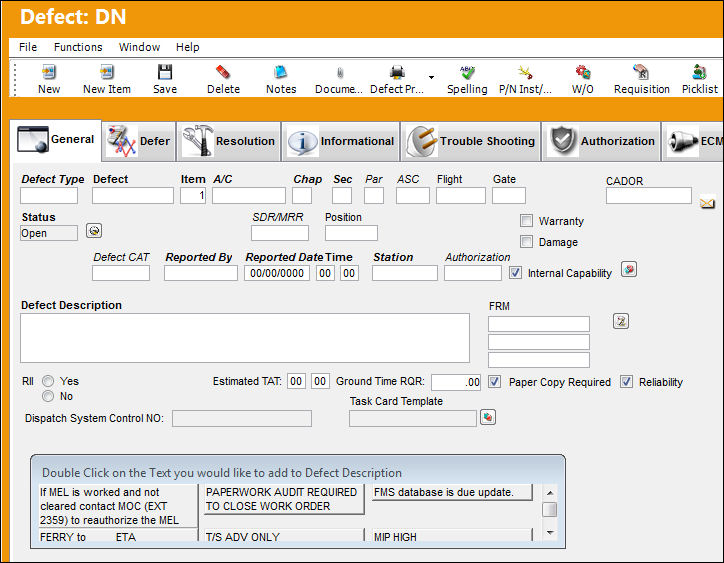Click the CADOR input field
The width and height of the screenshot is (724, 563).
click(649, 195)
